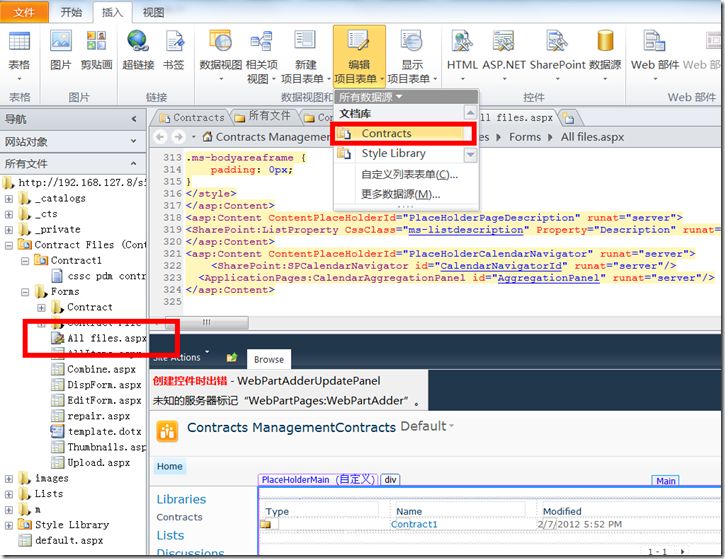Open All files.aspx in the file tree

pyautogui.click(x=106, y=338)
